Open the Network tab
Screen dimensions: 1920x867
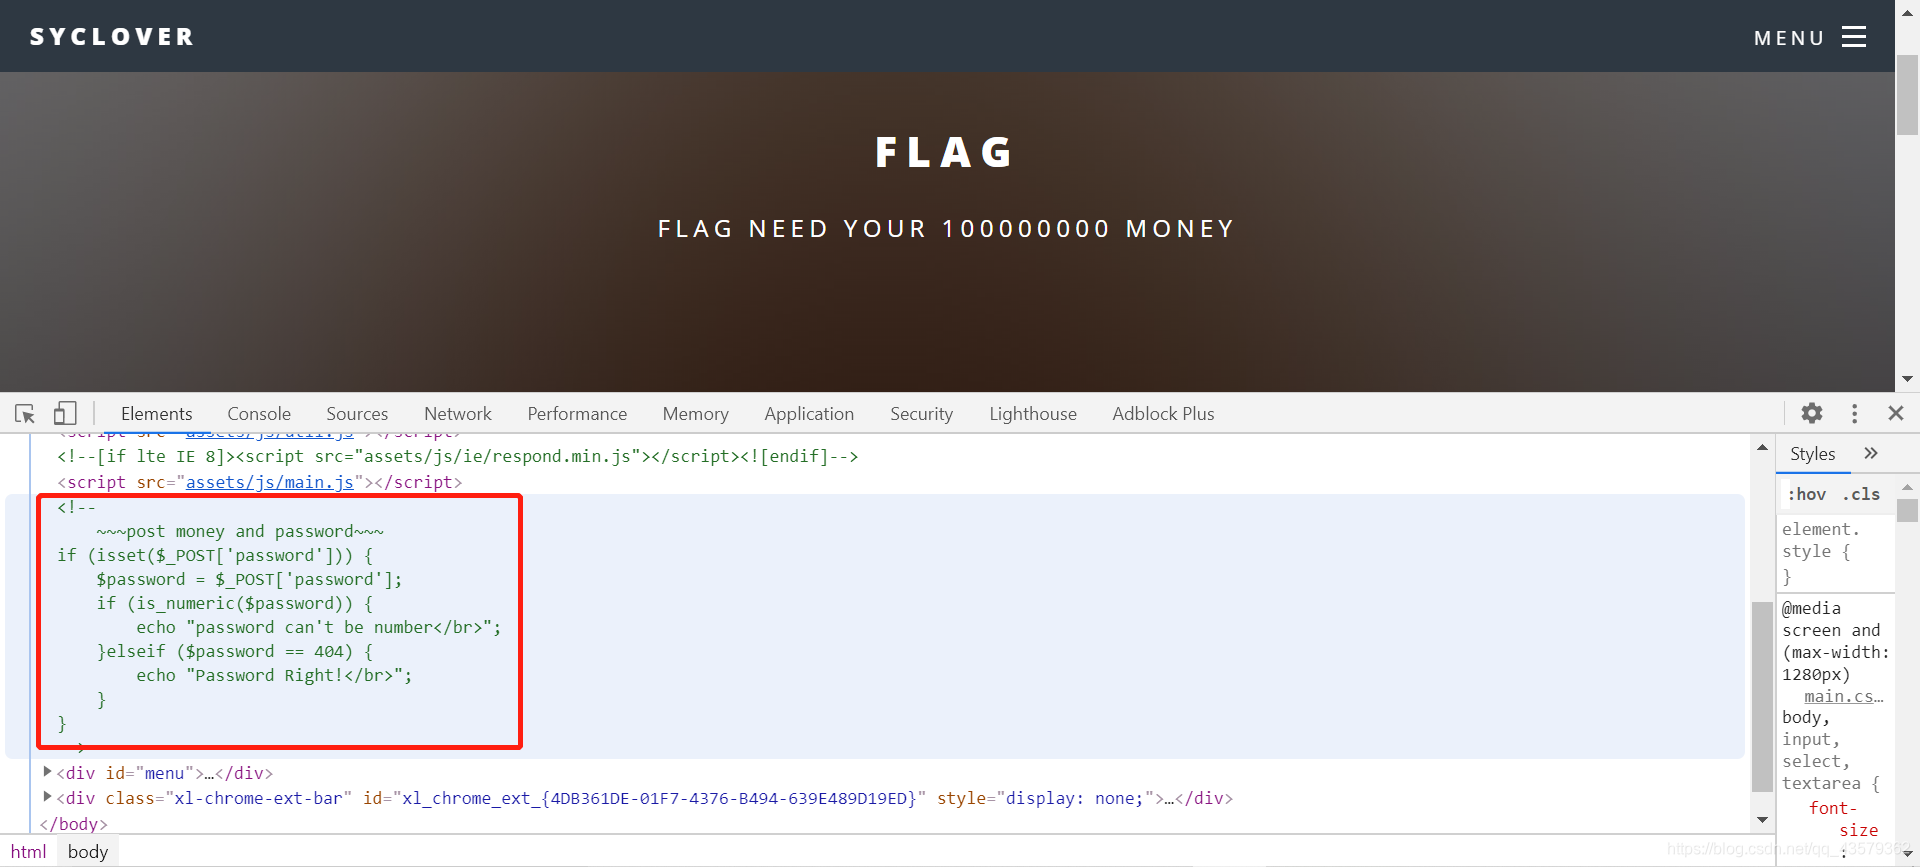[458, 413]
